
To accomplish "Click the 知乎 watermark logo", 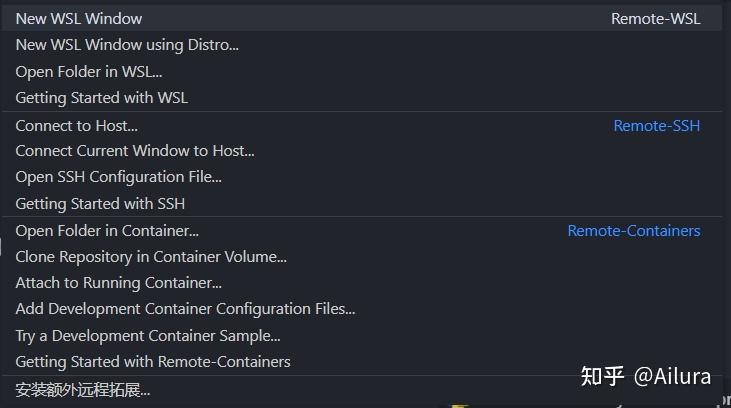I will point(602,377).
